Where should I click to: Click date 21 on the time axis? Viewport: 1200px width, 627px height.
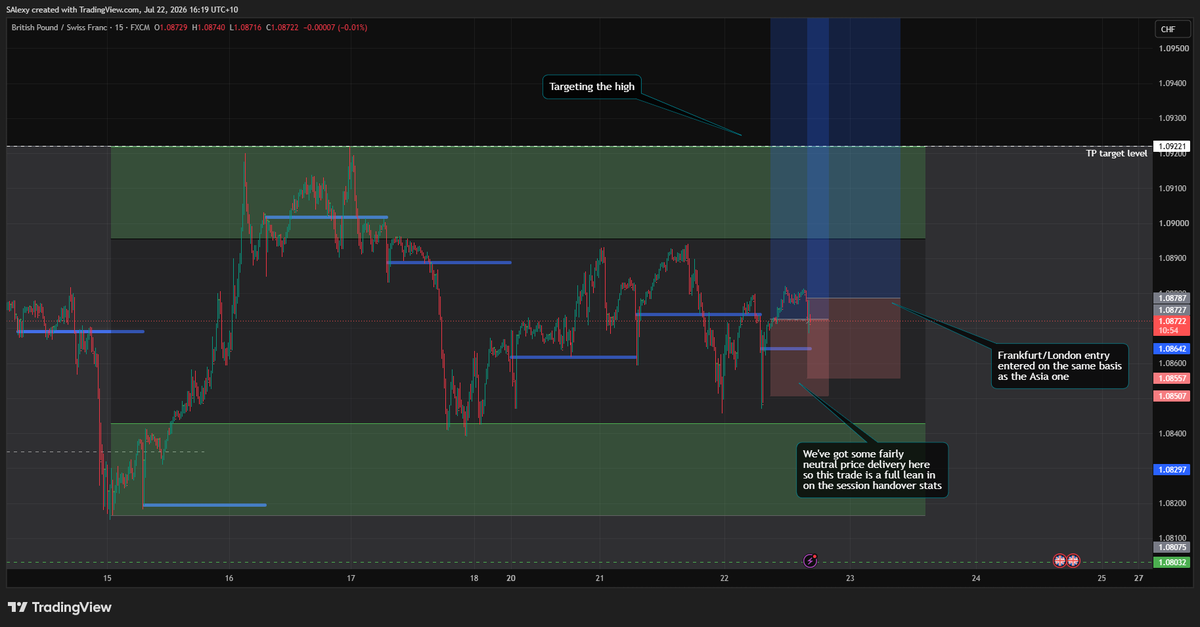[x=599, y=579]
